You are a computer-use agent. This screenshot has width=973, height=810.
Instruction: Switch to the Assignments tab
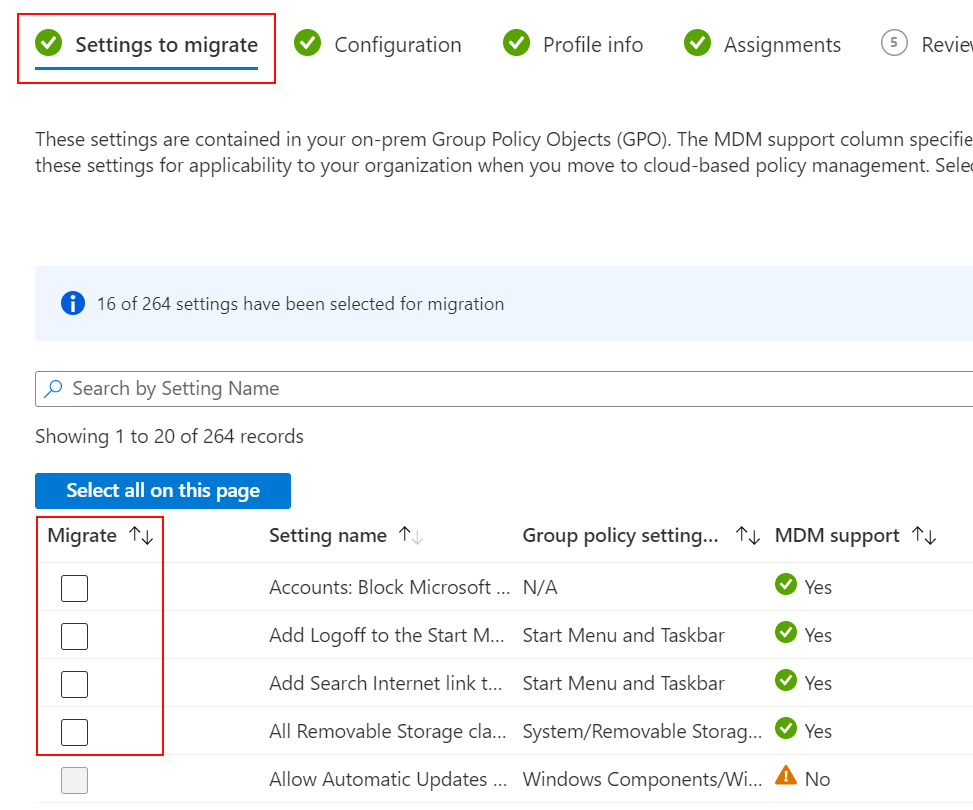pyautogui.click(x=783, y=44)
